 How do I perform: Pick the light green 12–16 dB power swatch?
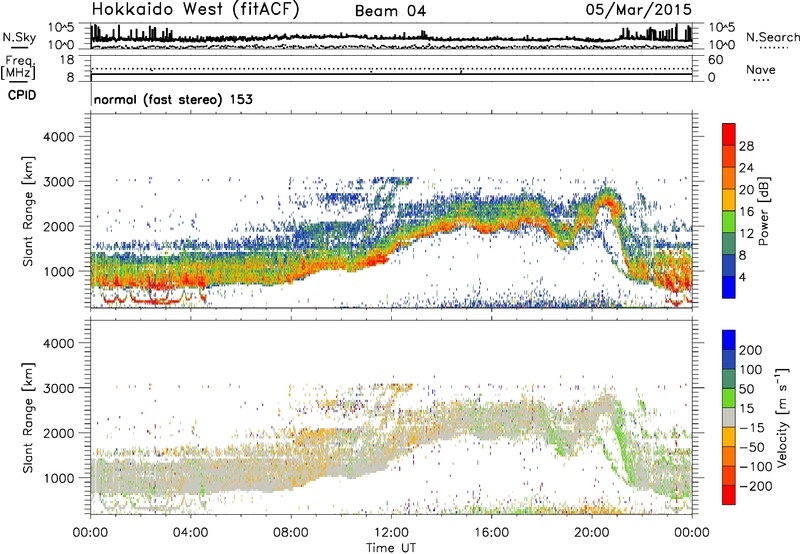point(729,222)
